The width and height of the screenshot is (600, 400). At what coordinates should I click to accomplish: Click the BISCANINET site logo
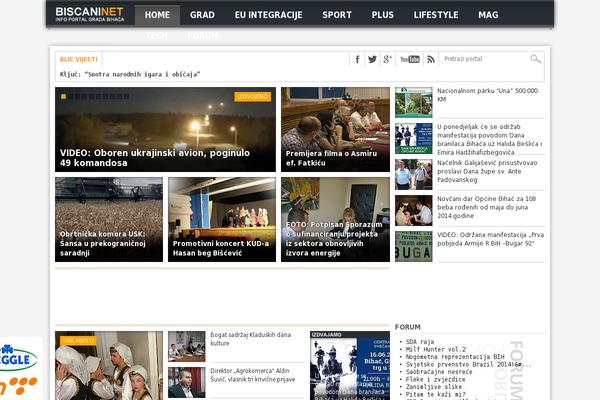(x=90, y=14)
